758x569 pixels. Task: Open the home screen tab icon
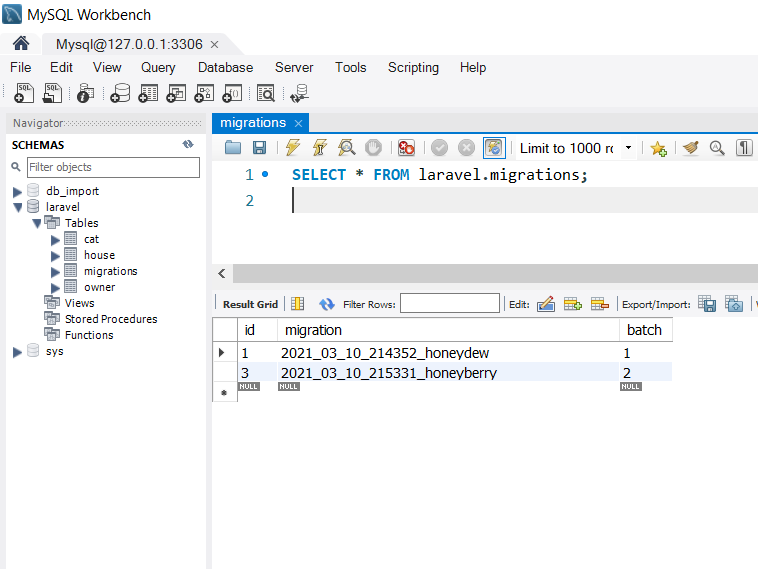[x=21, y=44]
